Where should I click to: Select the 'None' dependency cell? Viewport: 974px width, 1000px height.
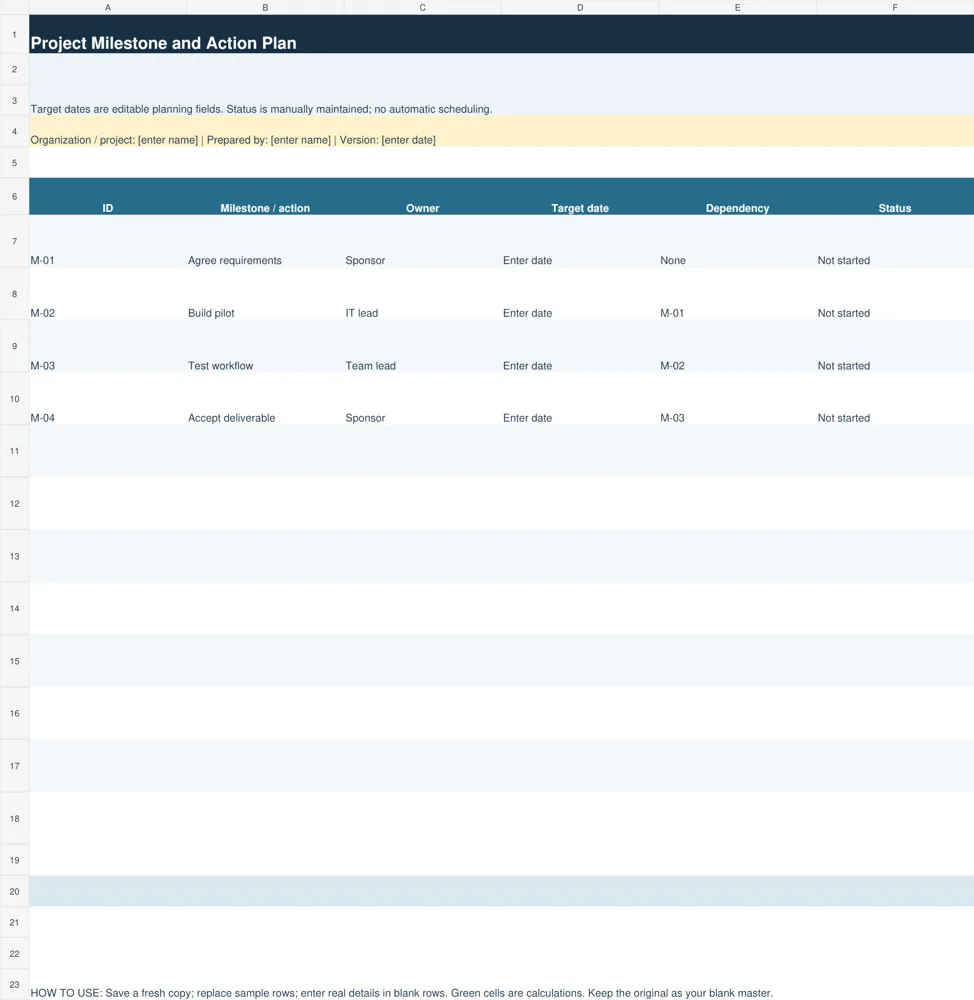pos(738,242)
